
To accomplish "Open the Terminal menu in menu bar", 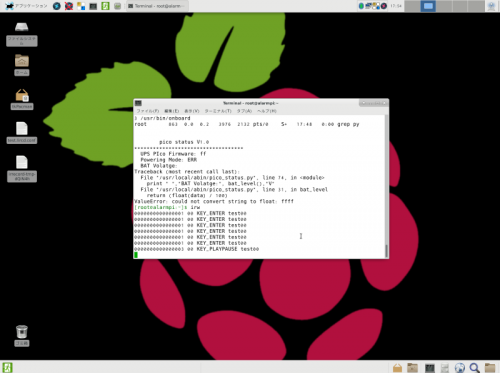I will pyautogui.click(x=218, y=111).
